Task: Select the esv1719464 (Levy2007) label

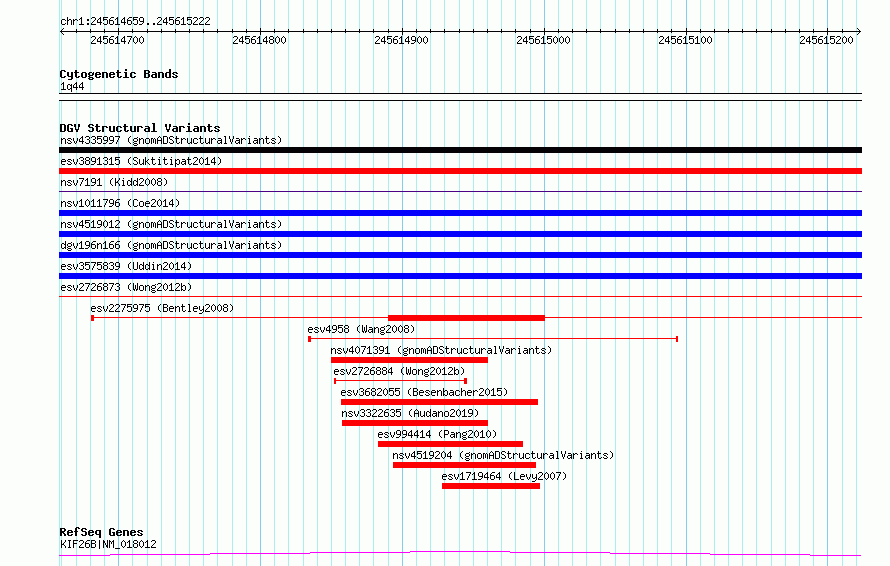Action: pos(504,476)
